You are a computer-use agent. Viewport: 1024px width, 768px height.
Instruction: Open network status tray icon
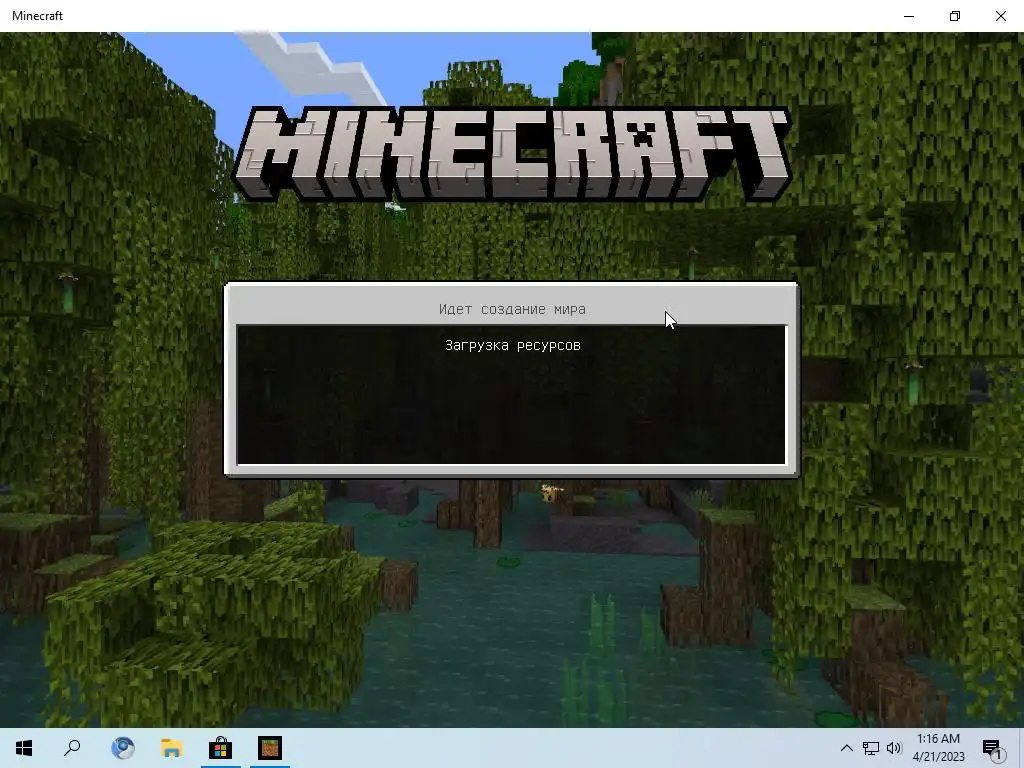(x=871, y=748)
